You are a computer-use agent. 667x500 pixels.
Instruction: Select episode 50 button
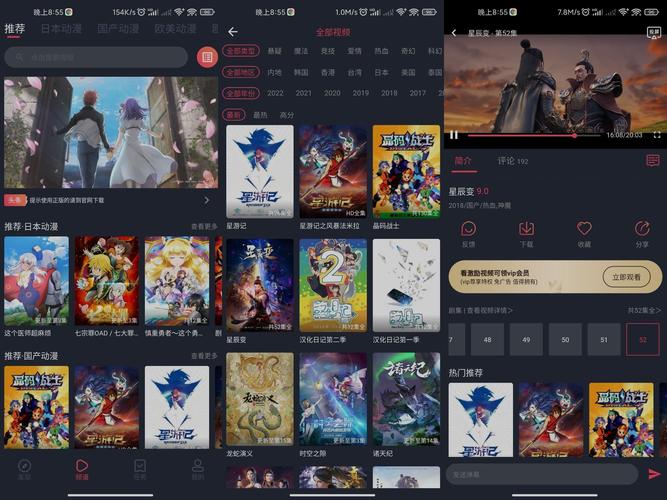click(x=565, y=340)
